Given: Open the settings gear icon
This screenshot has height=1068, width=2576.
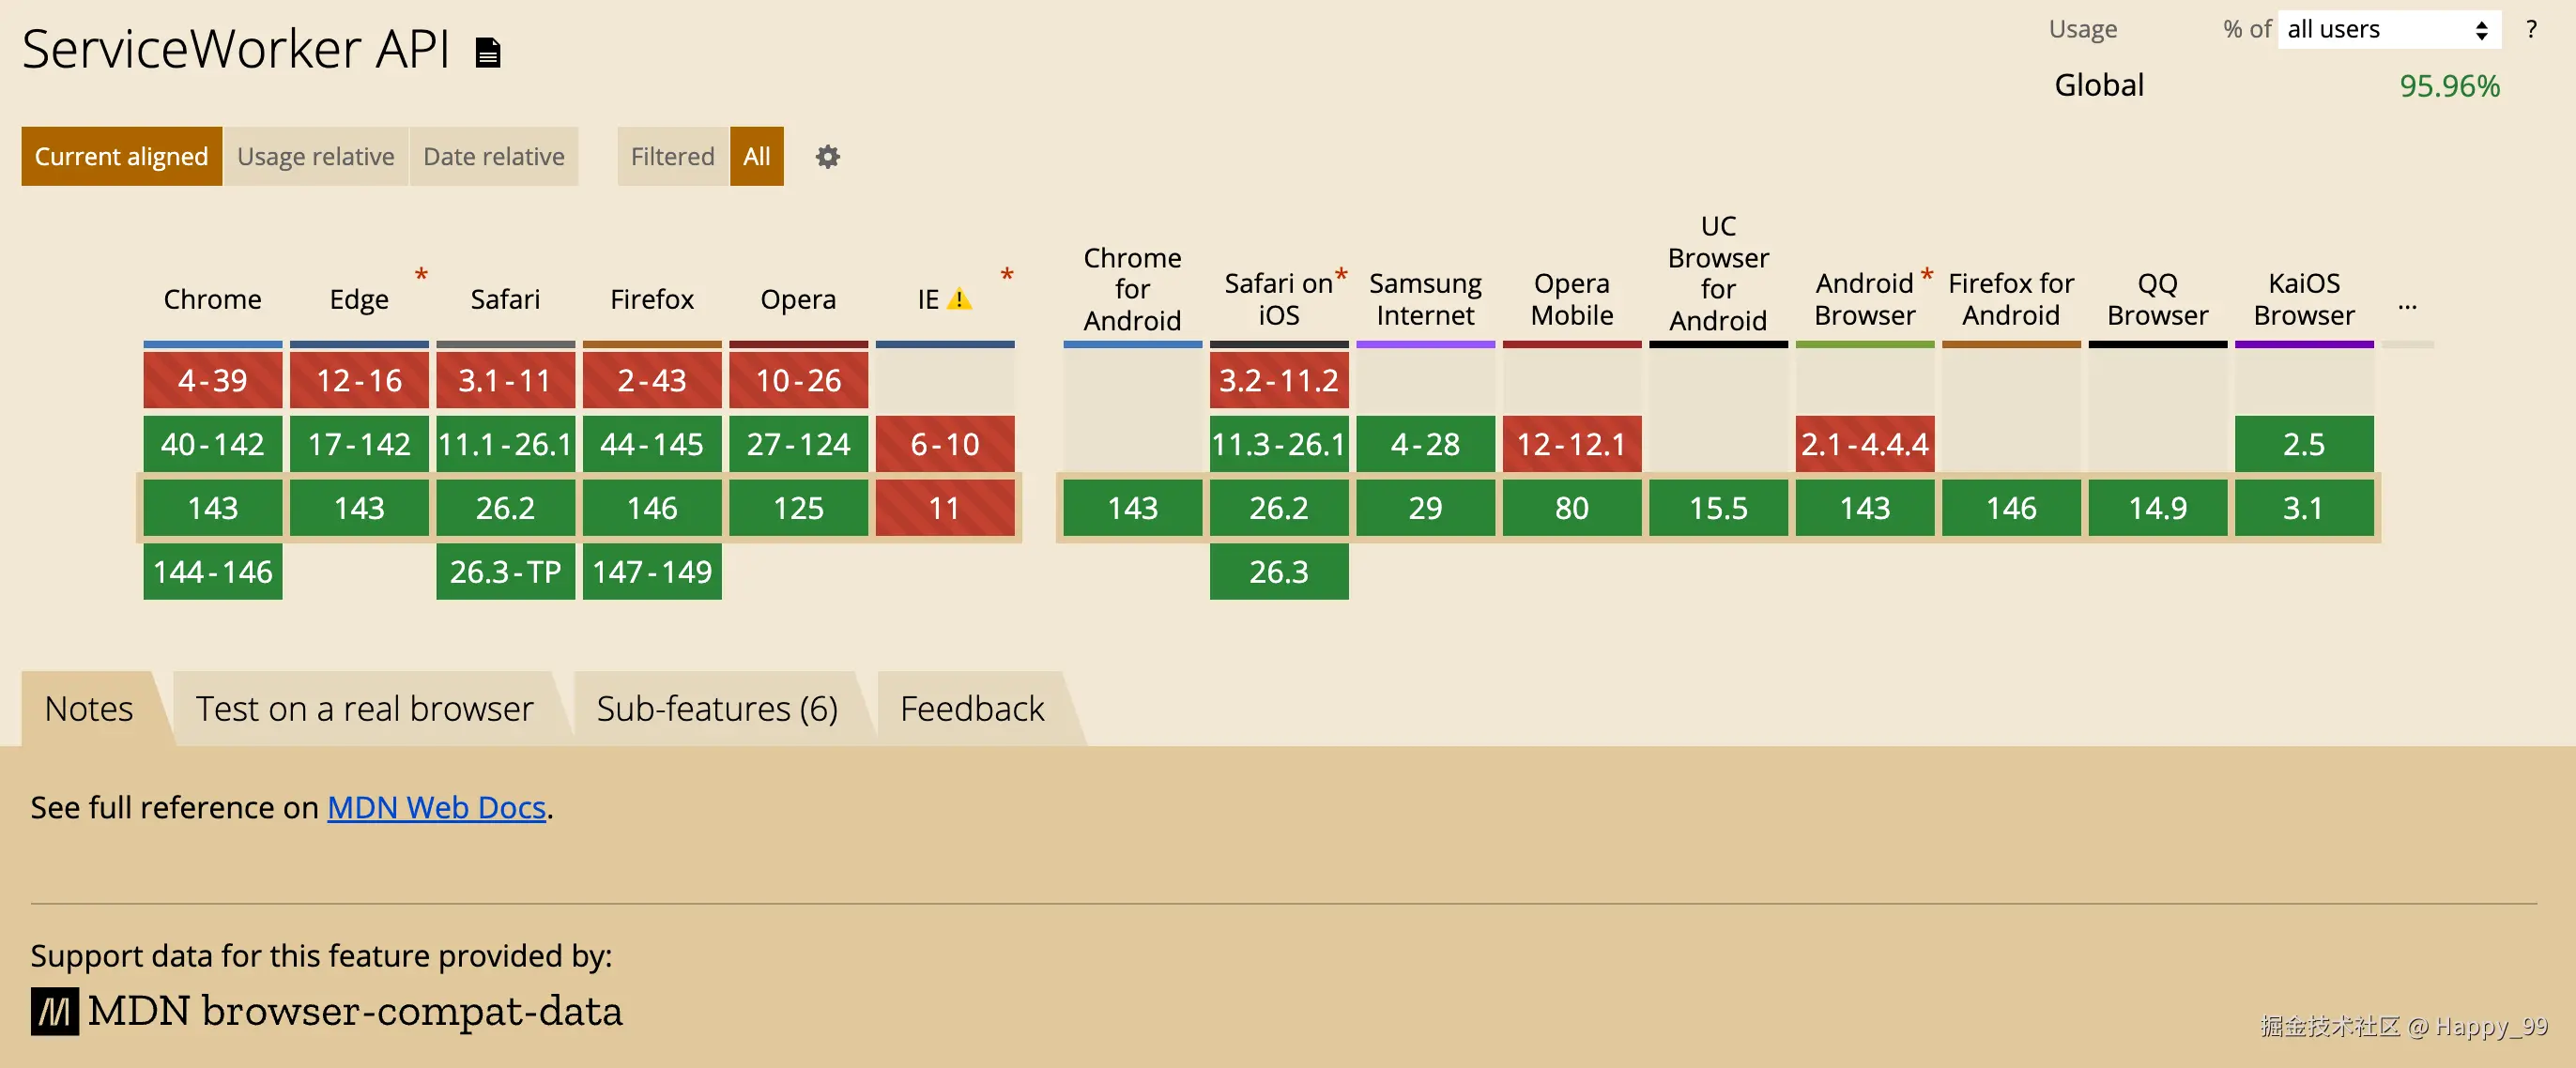Looking at the screenshot, I should [x=827, y=157].
